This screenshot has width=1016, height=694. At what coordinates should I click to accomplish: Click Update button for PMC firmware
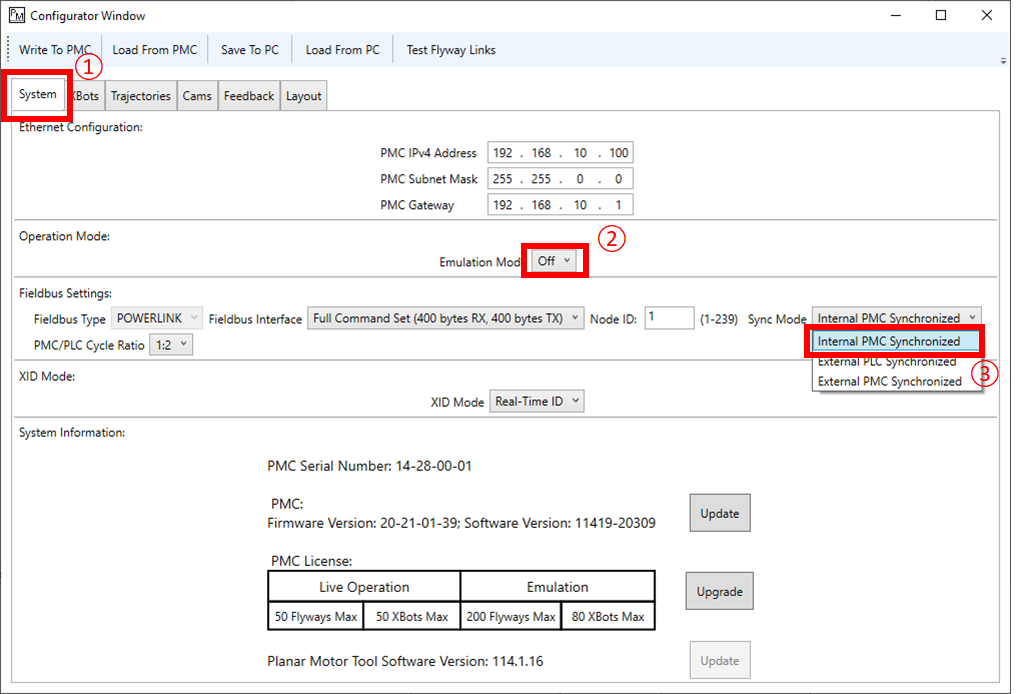pyautogui.click(x=719, y=513)
